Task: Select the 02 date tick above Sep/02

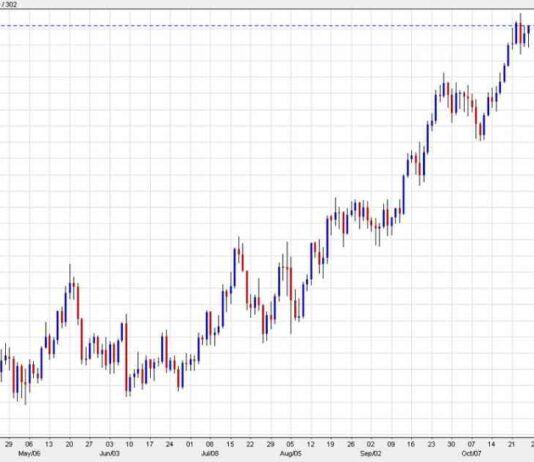Action: click(x=371, y=444)
